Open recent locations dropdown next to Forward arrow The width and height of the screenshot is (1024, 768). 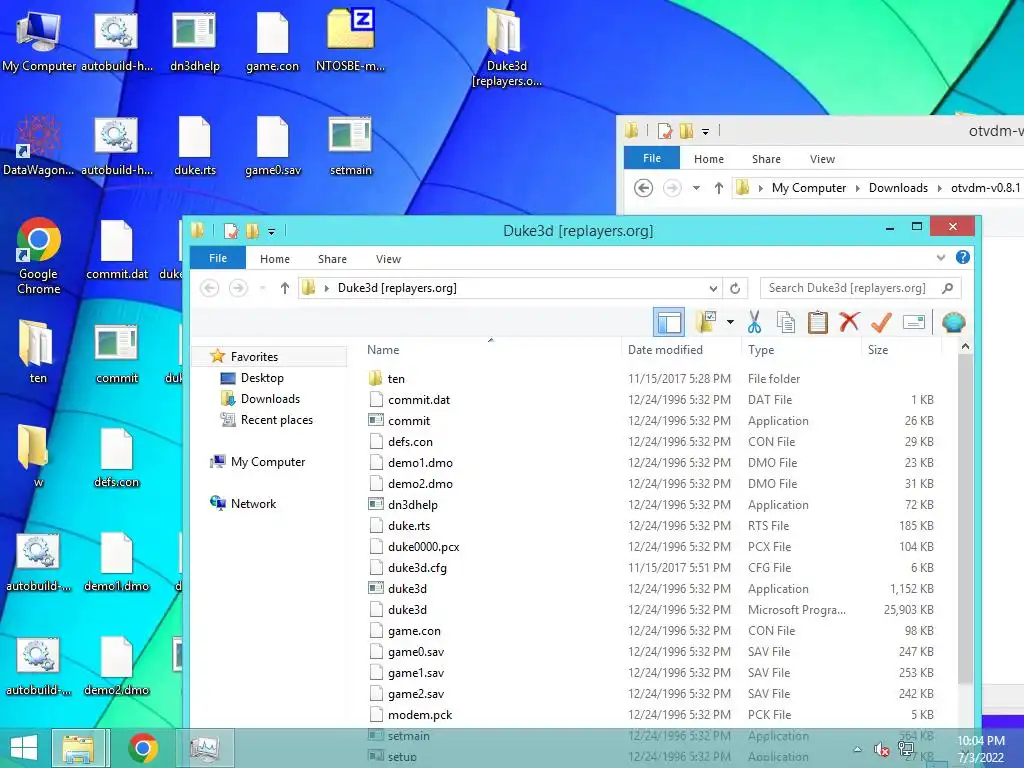263,287
